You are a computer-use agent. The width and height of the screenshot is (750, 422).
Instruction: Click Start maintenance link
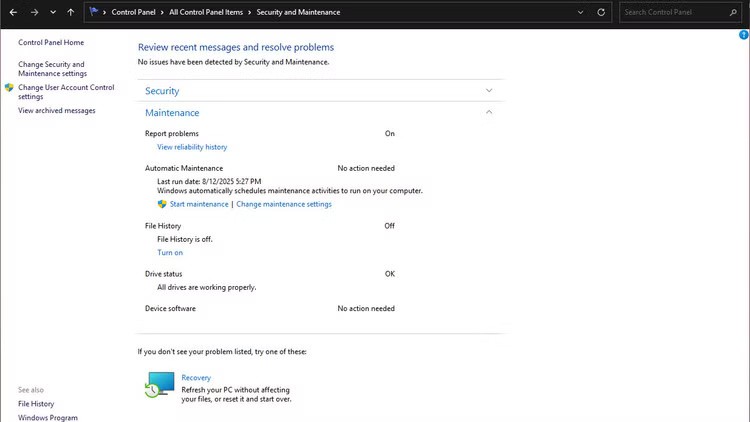pyautogui.click(x=198, y=204)
